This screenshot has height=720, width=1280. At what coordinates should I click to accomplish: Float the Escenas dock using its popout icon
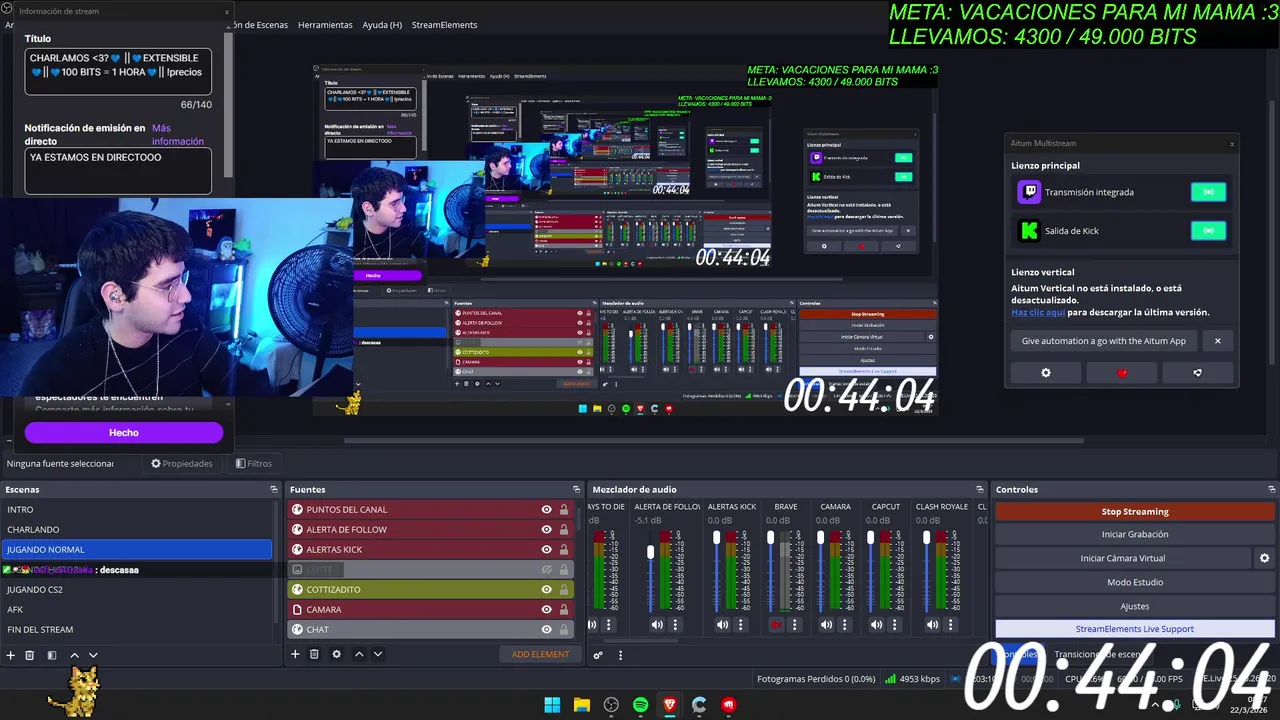pos(274,489)
